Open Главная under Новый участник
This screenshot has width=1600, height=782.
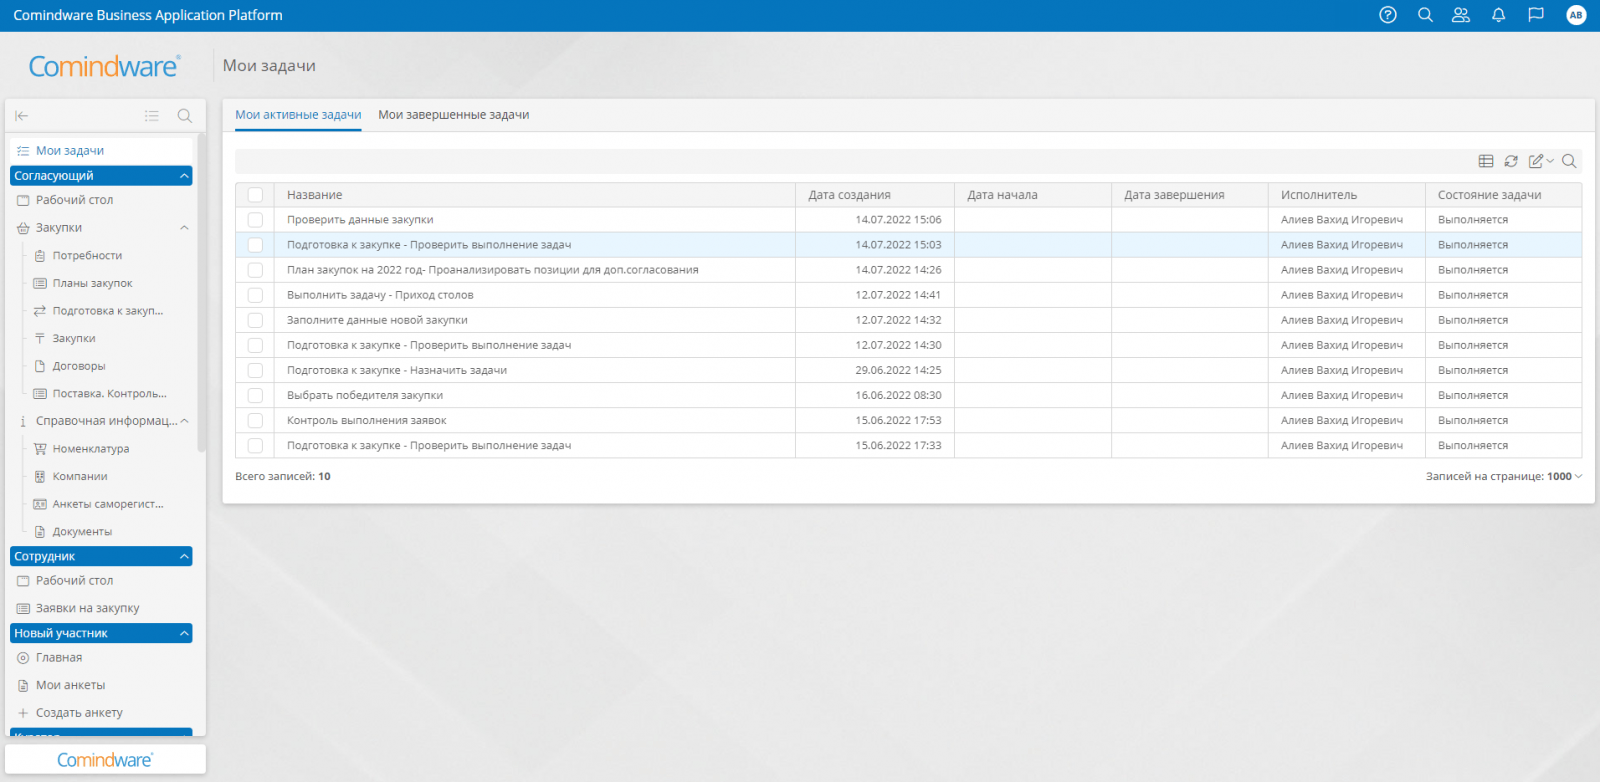(59, 658)
